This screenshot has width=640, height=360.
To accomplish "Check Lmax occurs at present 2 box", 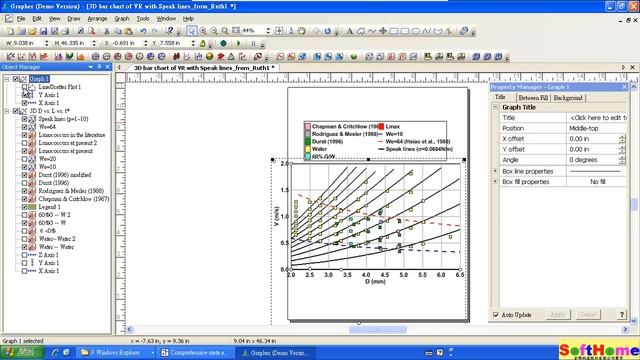I will pyautogui.click(x=24, y=143).
